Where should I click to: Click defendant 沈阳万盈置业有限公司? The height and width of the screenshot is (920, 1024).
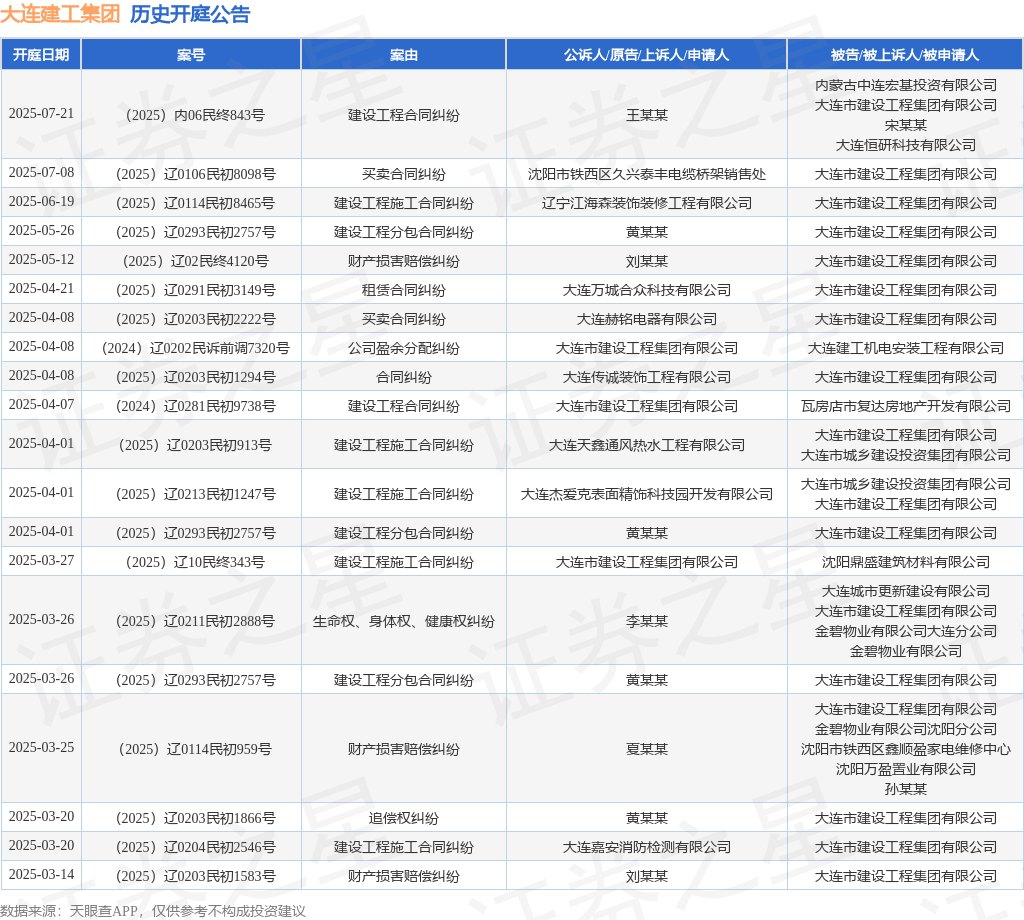905,769
